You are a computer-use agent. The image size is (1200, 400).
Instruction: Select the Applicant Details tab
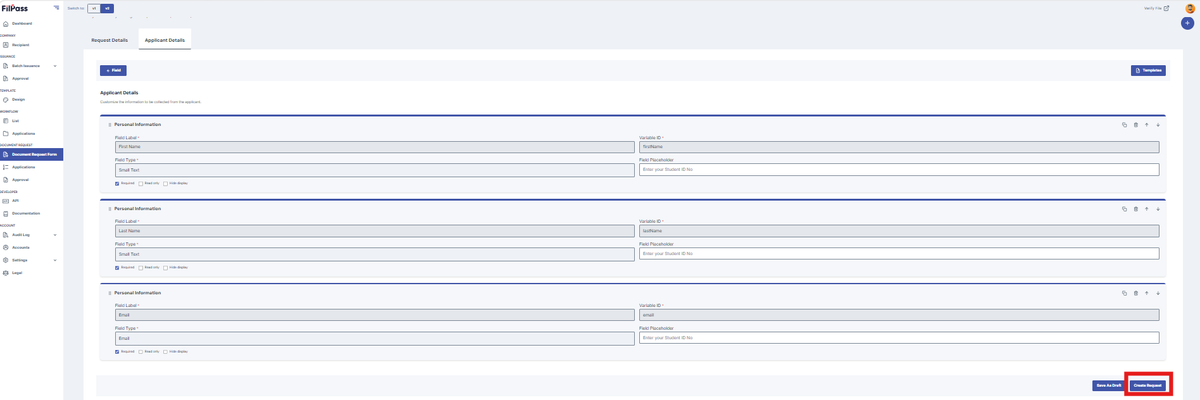[165, 40]
